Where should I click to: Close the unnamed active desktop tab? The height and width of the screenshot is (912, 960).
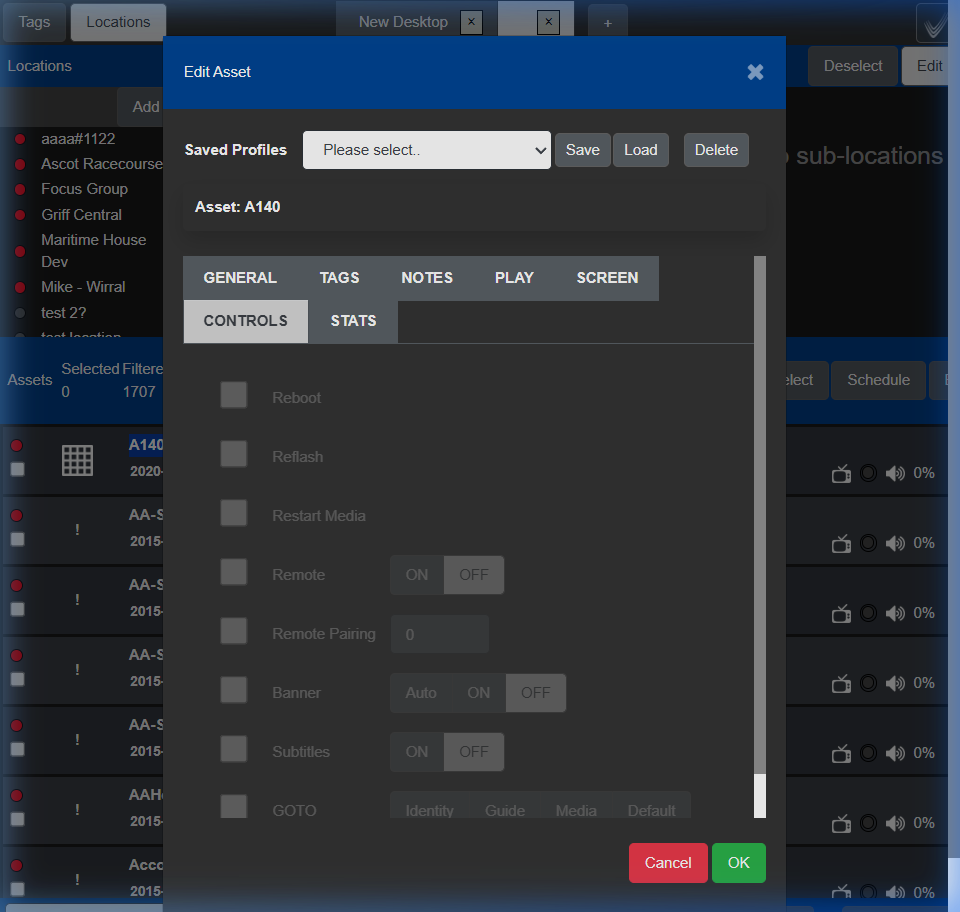tap(549, 23)
